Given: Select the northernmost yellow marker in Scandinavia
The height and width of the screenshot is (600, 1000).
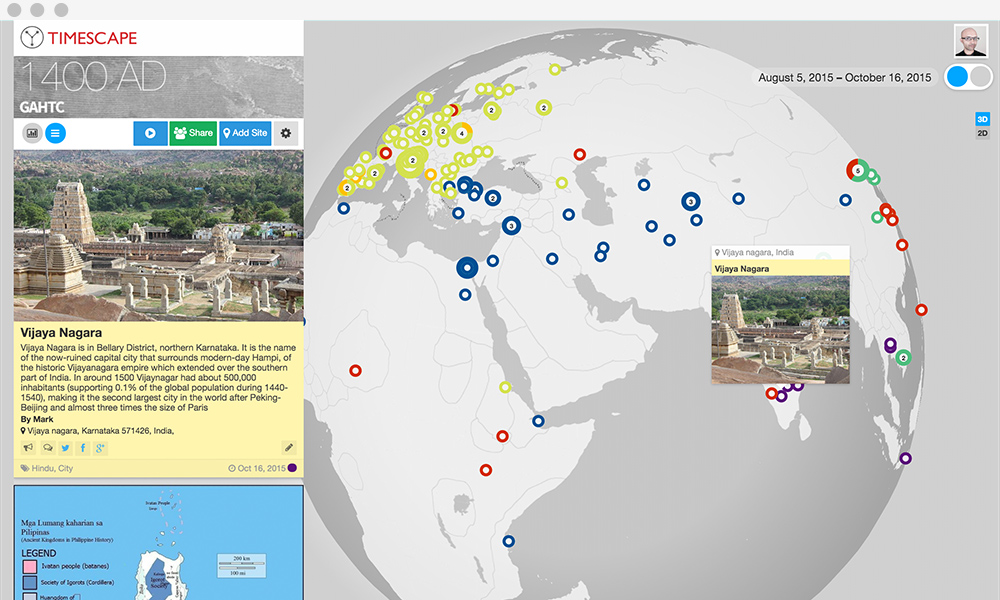Looking at the screenshot, I should click(555, 69).
